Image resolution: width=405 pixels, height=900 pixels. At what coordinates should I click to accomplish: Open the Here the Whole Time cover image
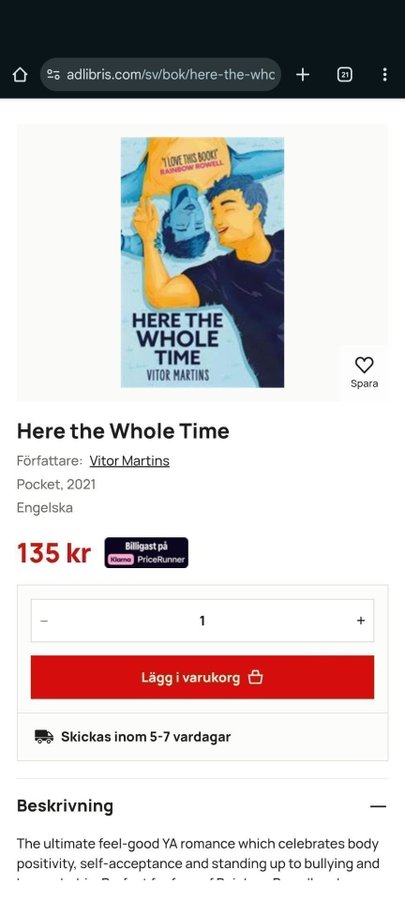coord(202,262)
